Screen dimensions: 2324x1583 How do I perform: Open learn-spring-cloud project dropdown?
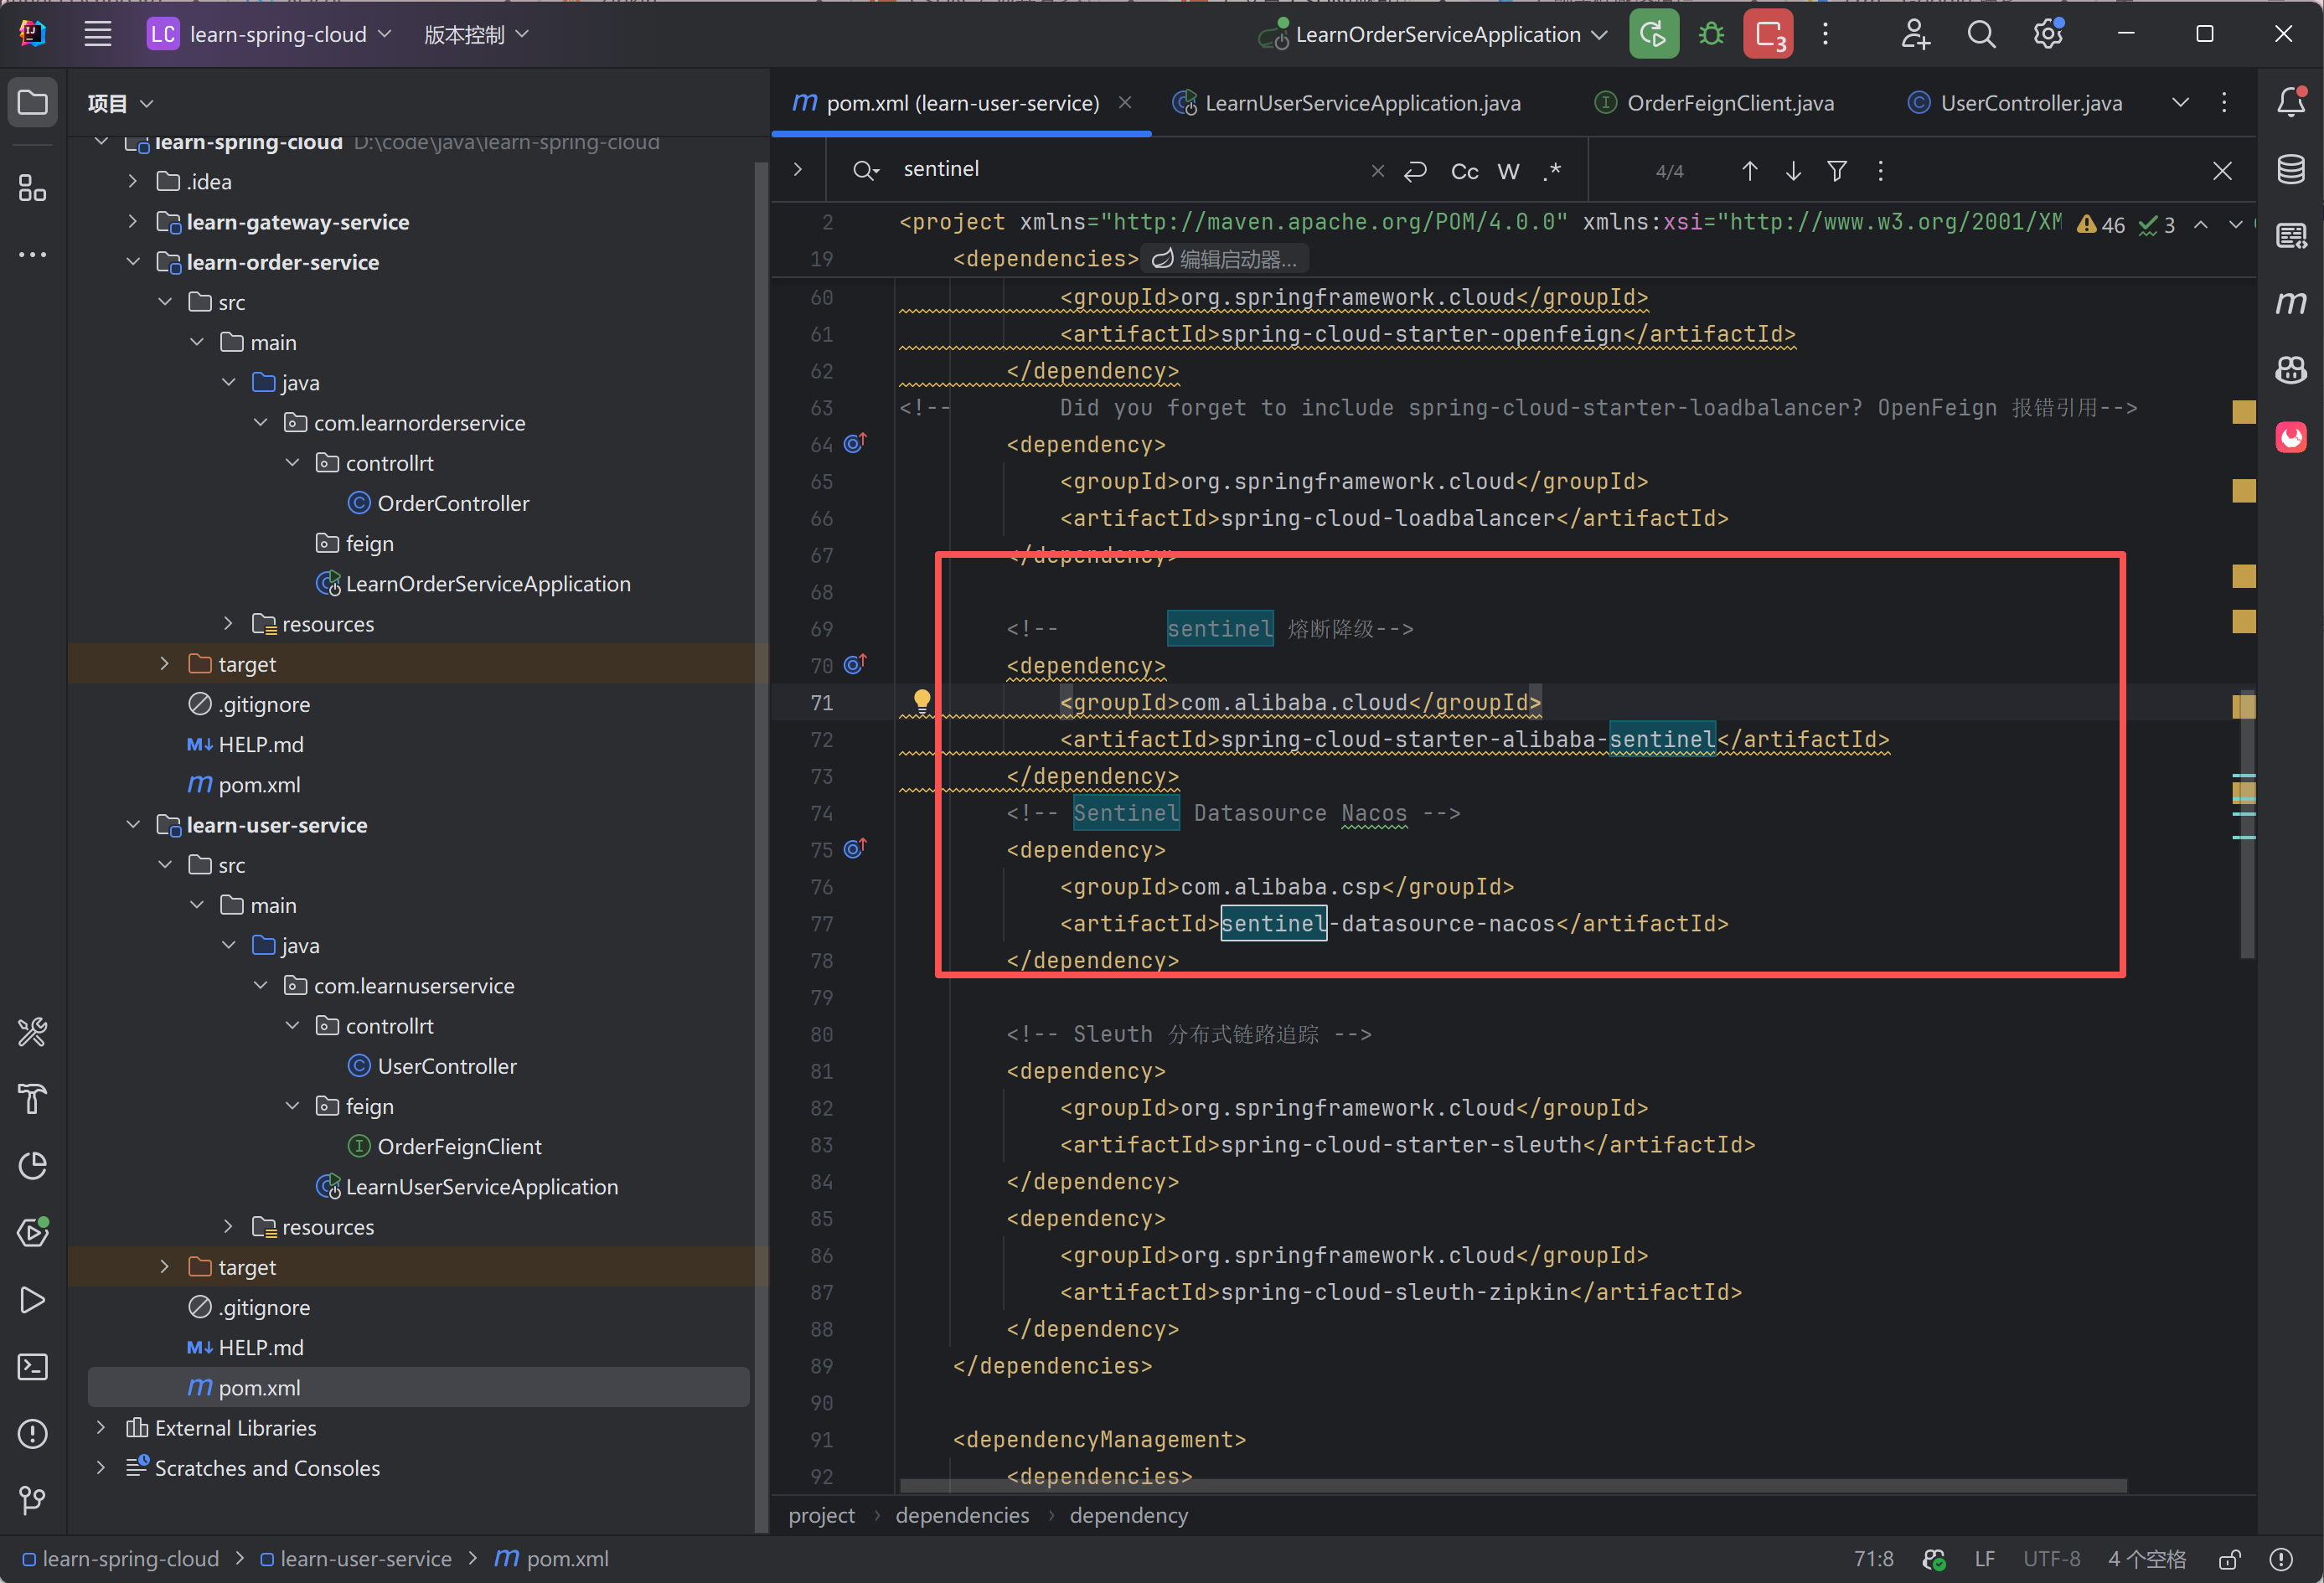(x=270, y=34)
